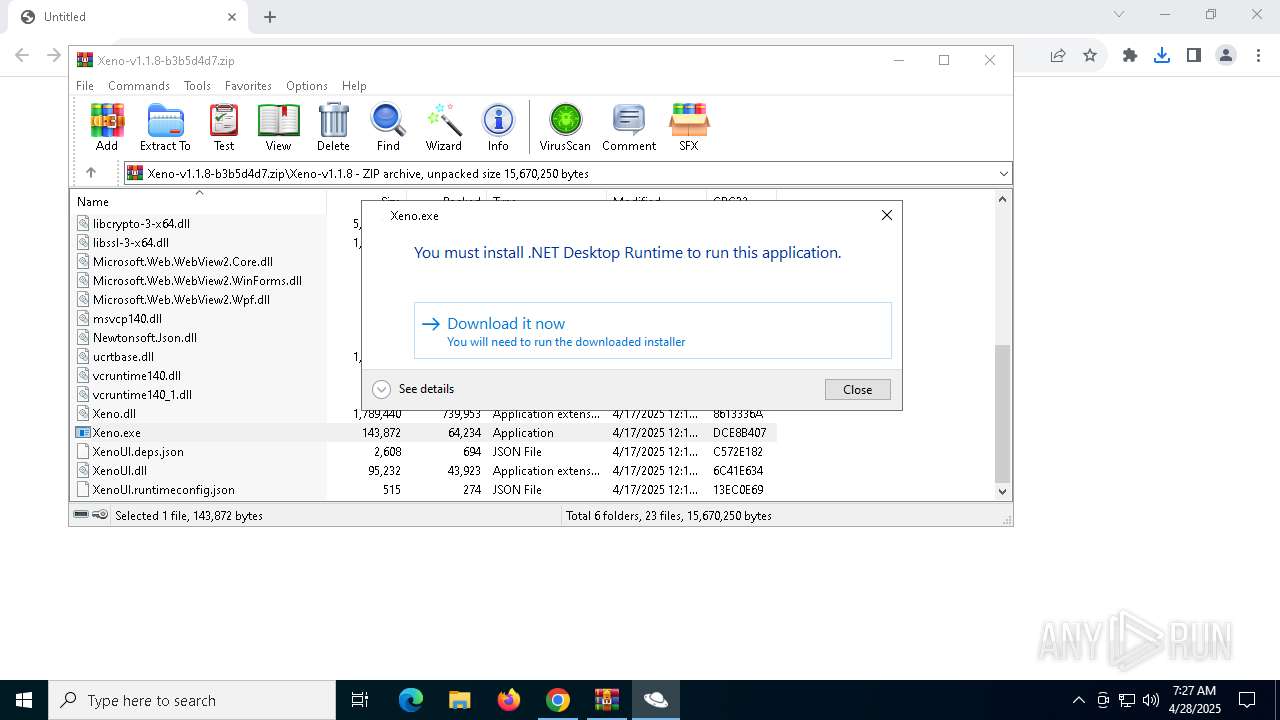The width and height of the screenshot is (1280, 720).
Task: Open the notification center icon
Action: click(x=1247, y=700)
